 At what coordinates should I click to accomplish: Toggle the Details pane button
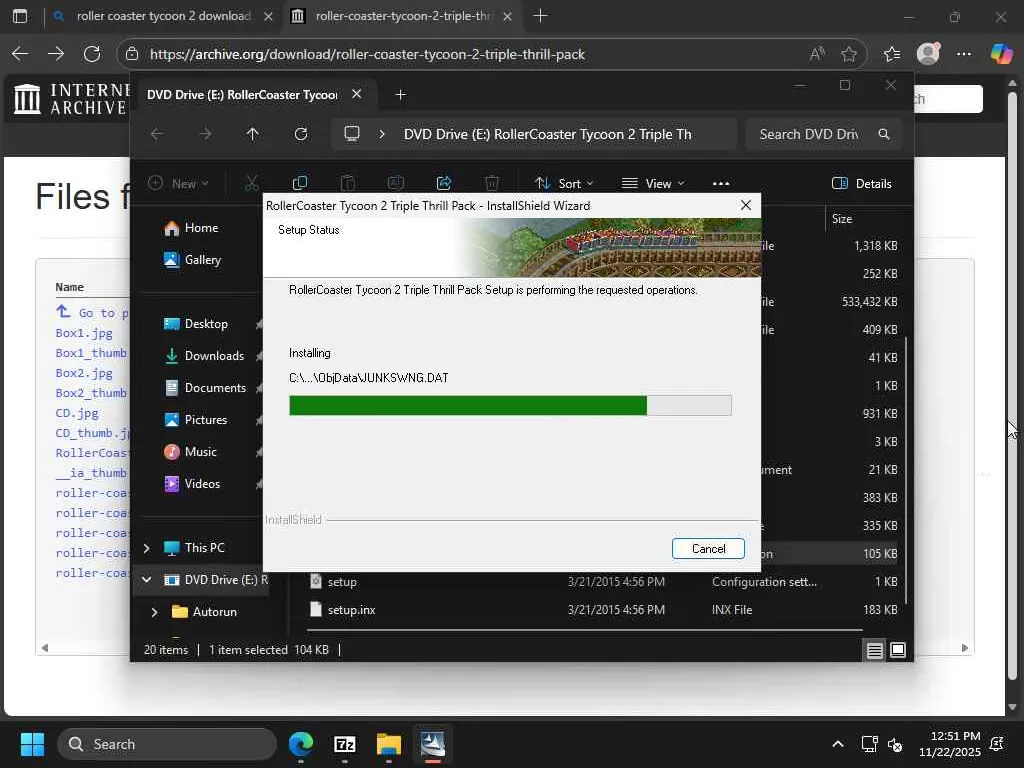(x=862, y=184)
